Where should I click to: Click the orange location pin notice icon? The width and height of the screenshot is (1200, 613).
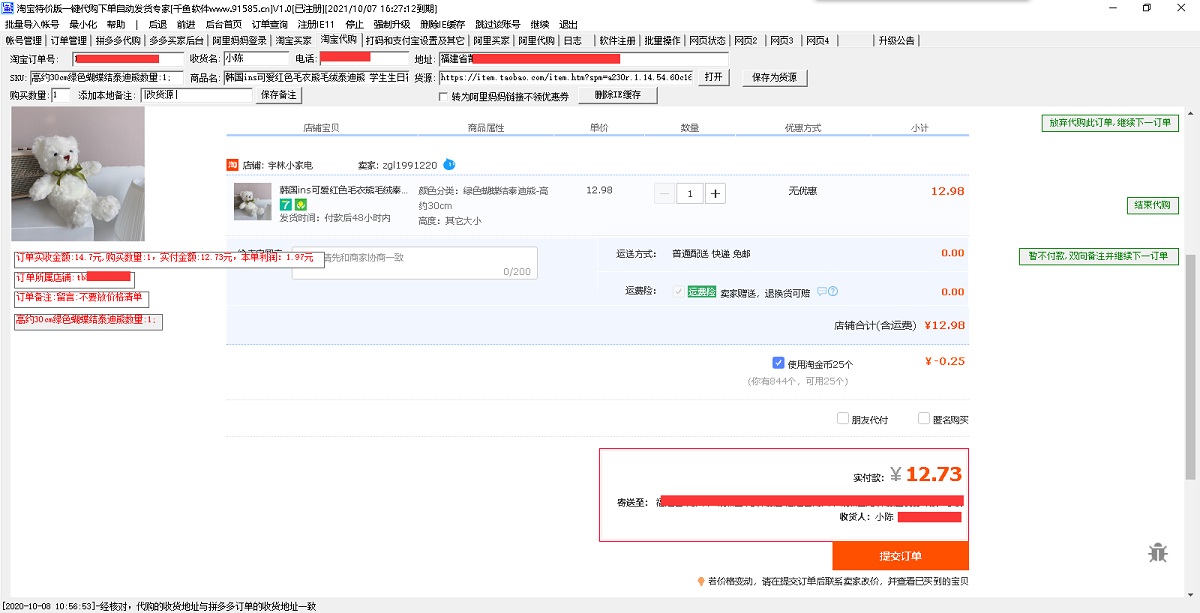click(701, 581)
